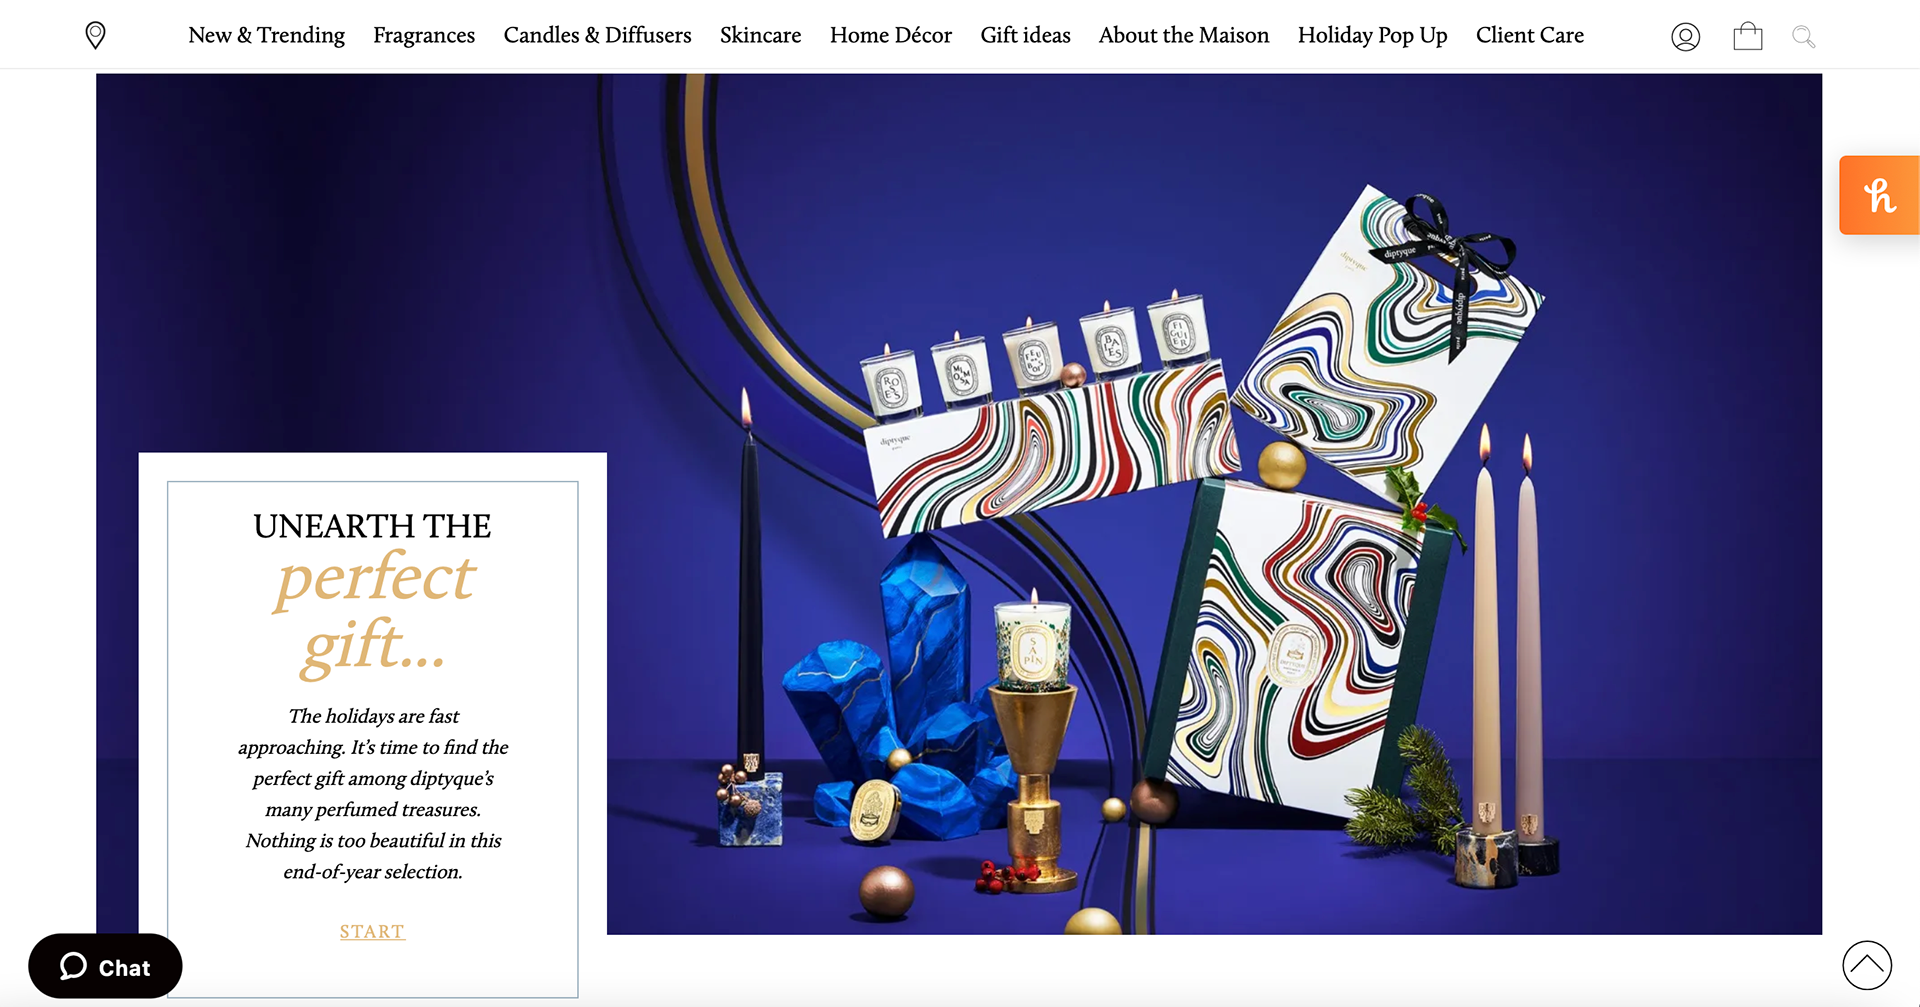Screen dimensions: 1920x1007
Task: Open the store locator pin icon
Action: (95, 36)
